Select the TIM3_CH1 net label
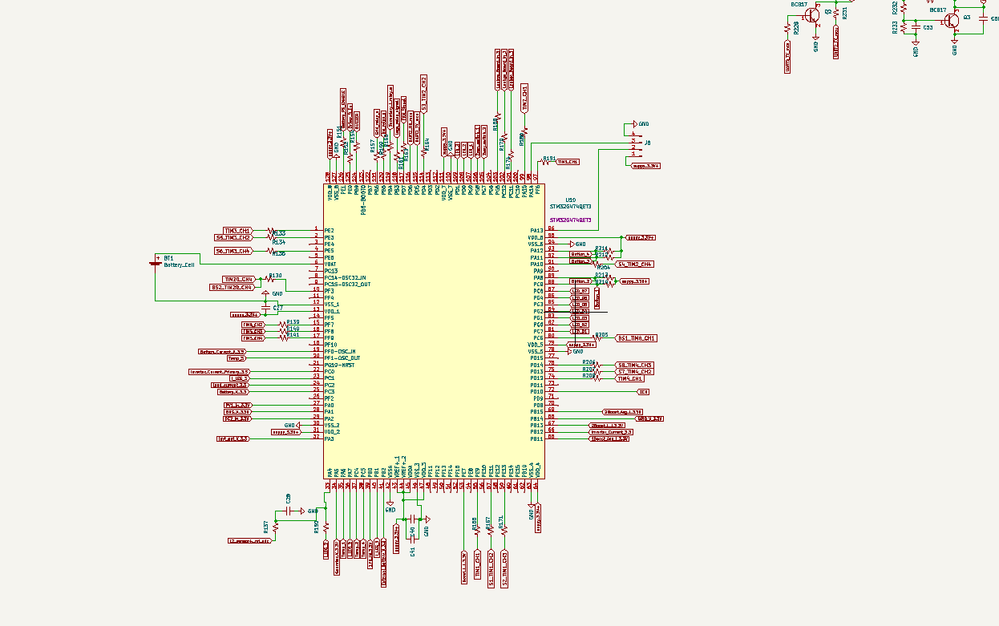This screenshot has height=626, width=999. (x=238, y=231)
